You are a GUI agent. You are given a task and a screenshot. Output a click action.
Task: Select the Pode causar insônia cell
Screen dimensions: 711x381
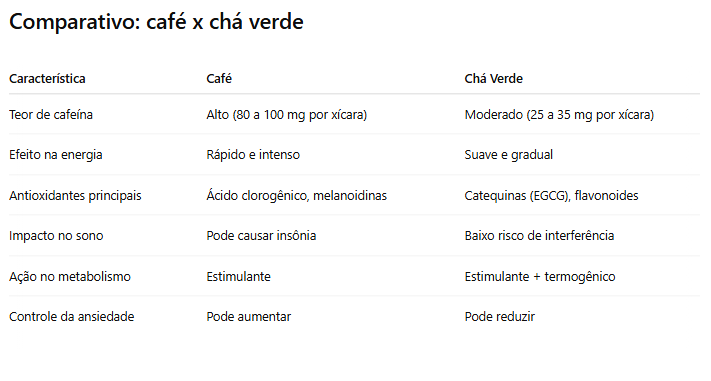pos(261,236)
